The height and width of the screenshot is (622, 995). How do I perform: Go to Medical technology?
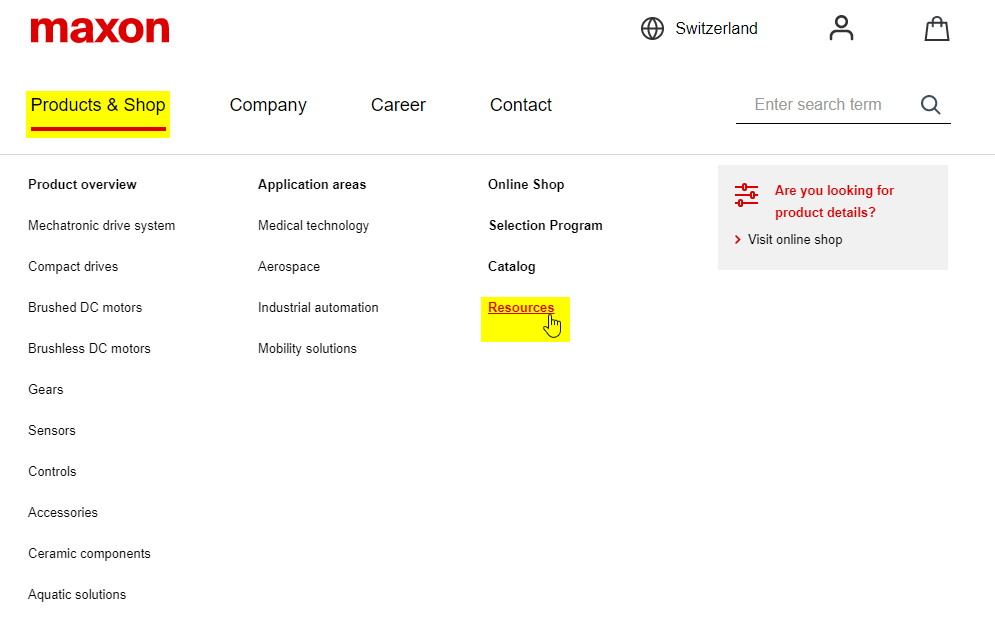click(313, 225)
